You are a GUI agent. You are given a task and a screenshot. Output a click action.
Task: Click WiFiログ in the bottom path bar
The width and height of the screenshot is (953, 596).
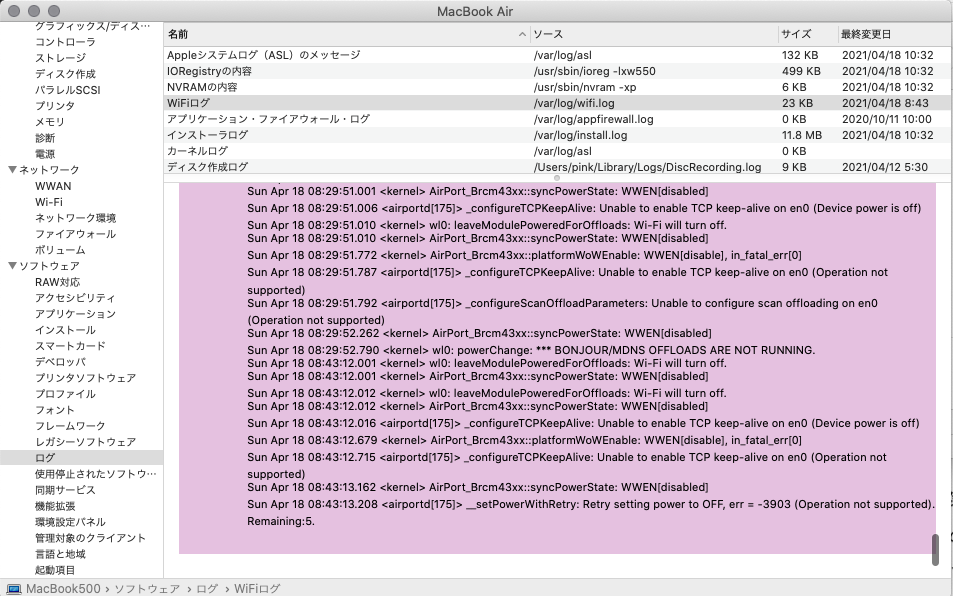click(x=256, y=589)
